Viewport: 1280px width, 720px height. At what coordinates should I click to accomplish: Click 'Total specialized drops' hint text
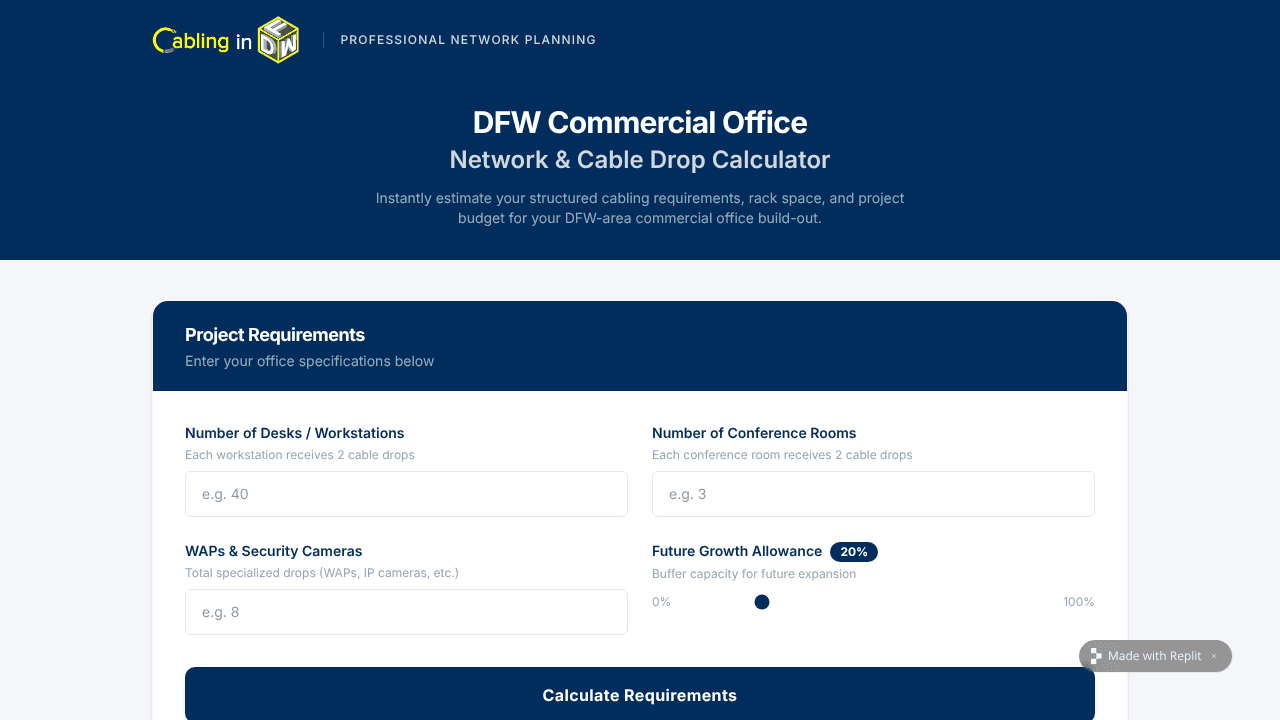click(x=322, y=573)
